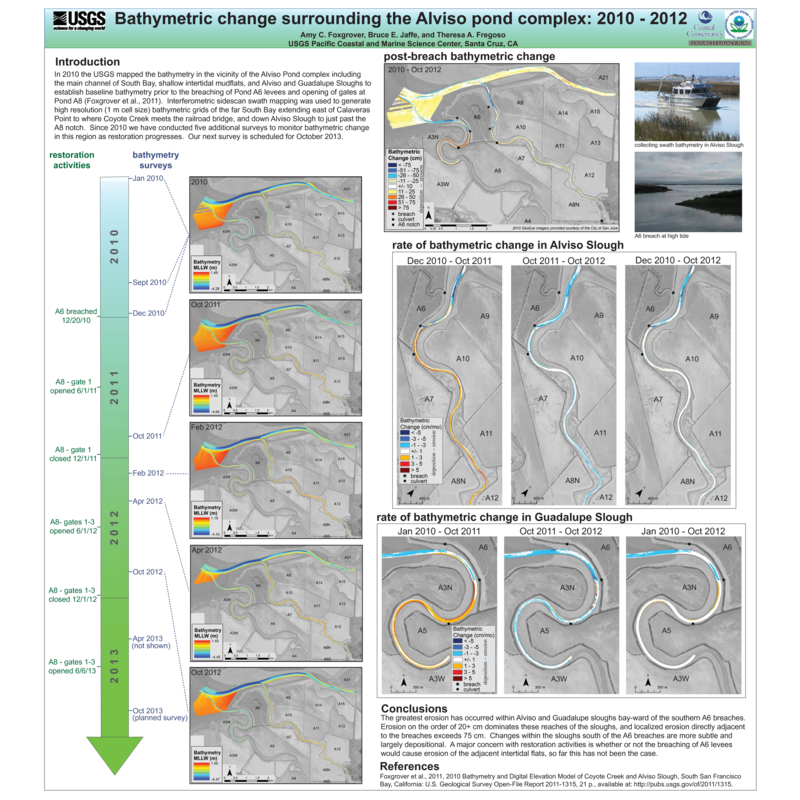Screen dimensions: 800x800
Task: Open the A6 breach at high tide photo
Action: click(x=688, y=192)
